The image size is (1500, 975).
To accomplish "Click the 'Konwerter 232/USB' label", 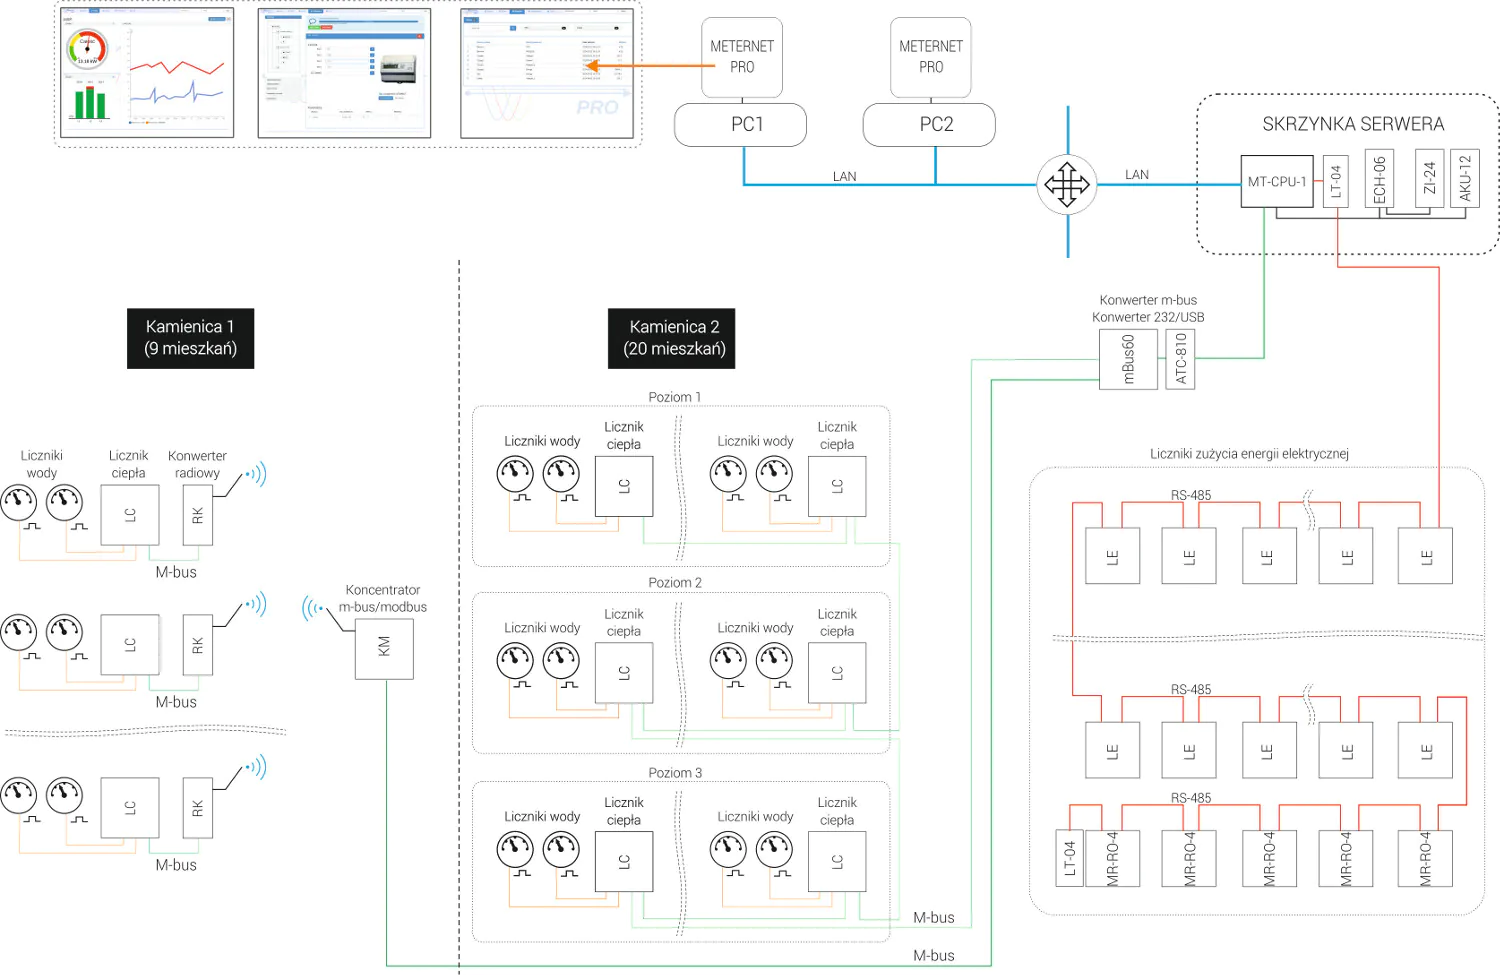I will (x=1148, y=317).
